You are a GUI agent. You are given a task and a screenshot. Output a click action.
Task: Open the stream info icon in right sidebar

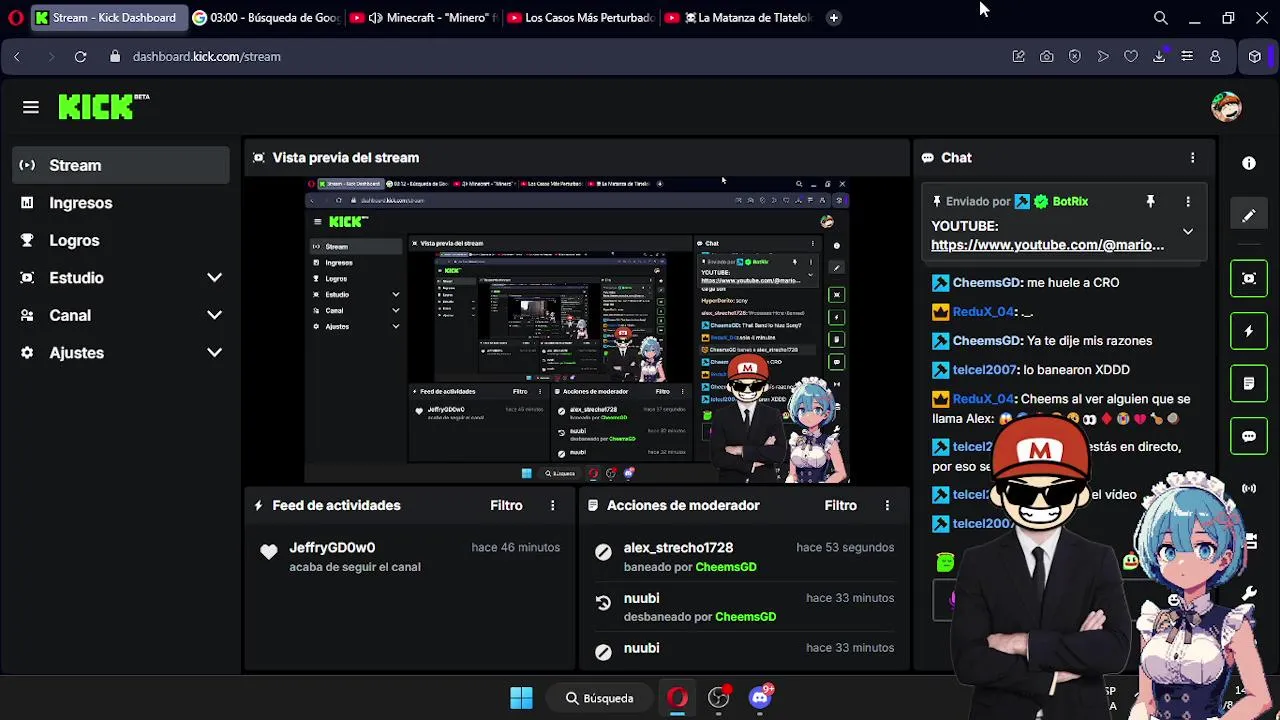coord(1249,163)
